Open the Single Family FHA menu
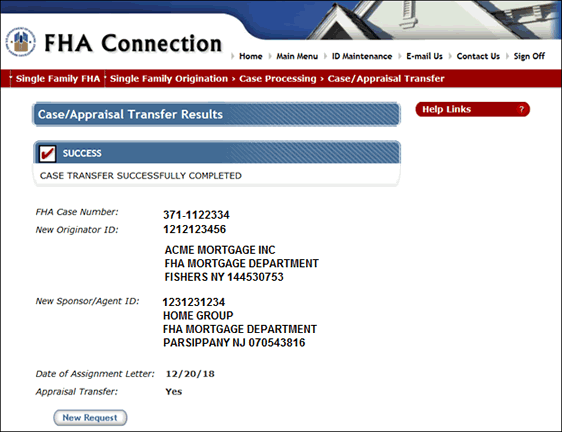The width and height of the screenshot is (562, 432). pos(58,79)
